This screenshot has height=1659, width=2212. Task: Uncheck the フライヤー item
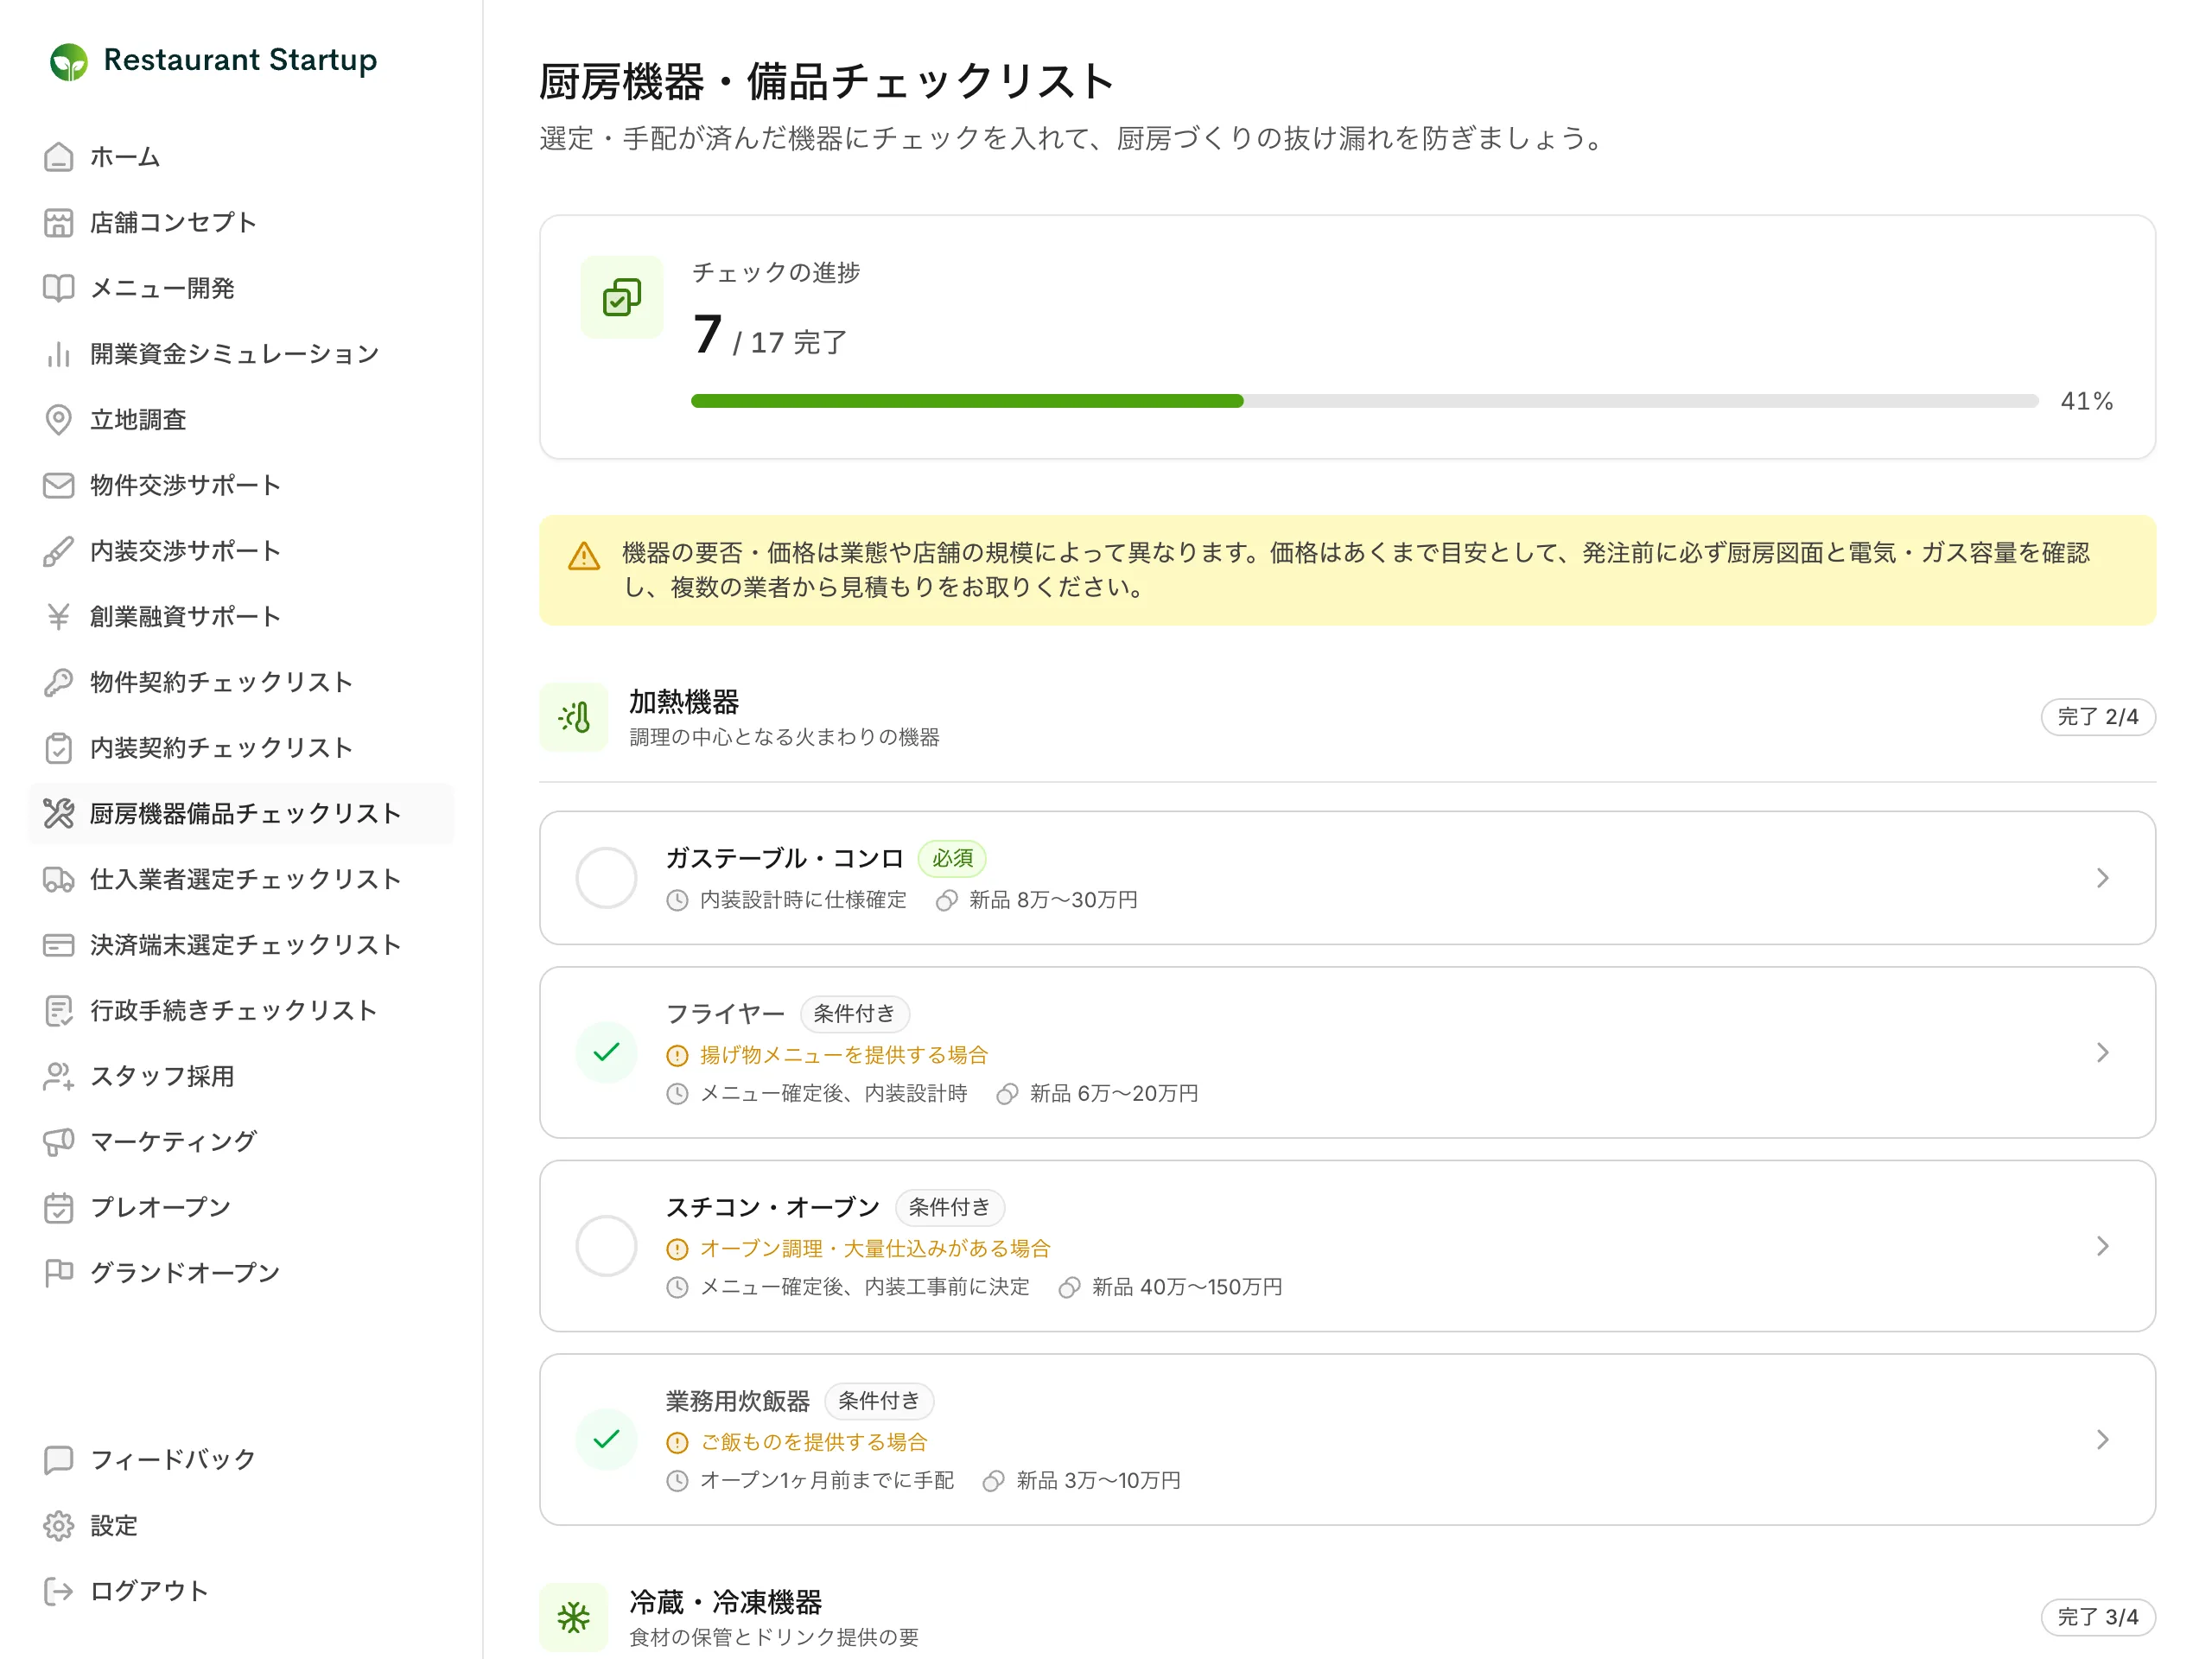606,1052
